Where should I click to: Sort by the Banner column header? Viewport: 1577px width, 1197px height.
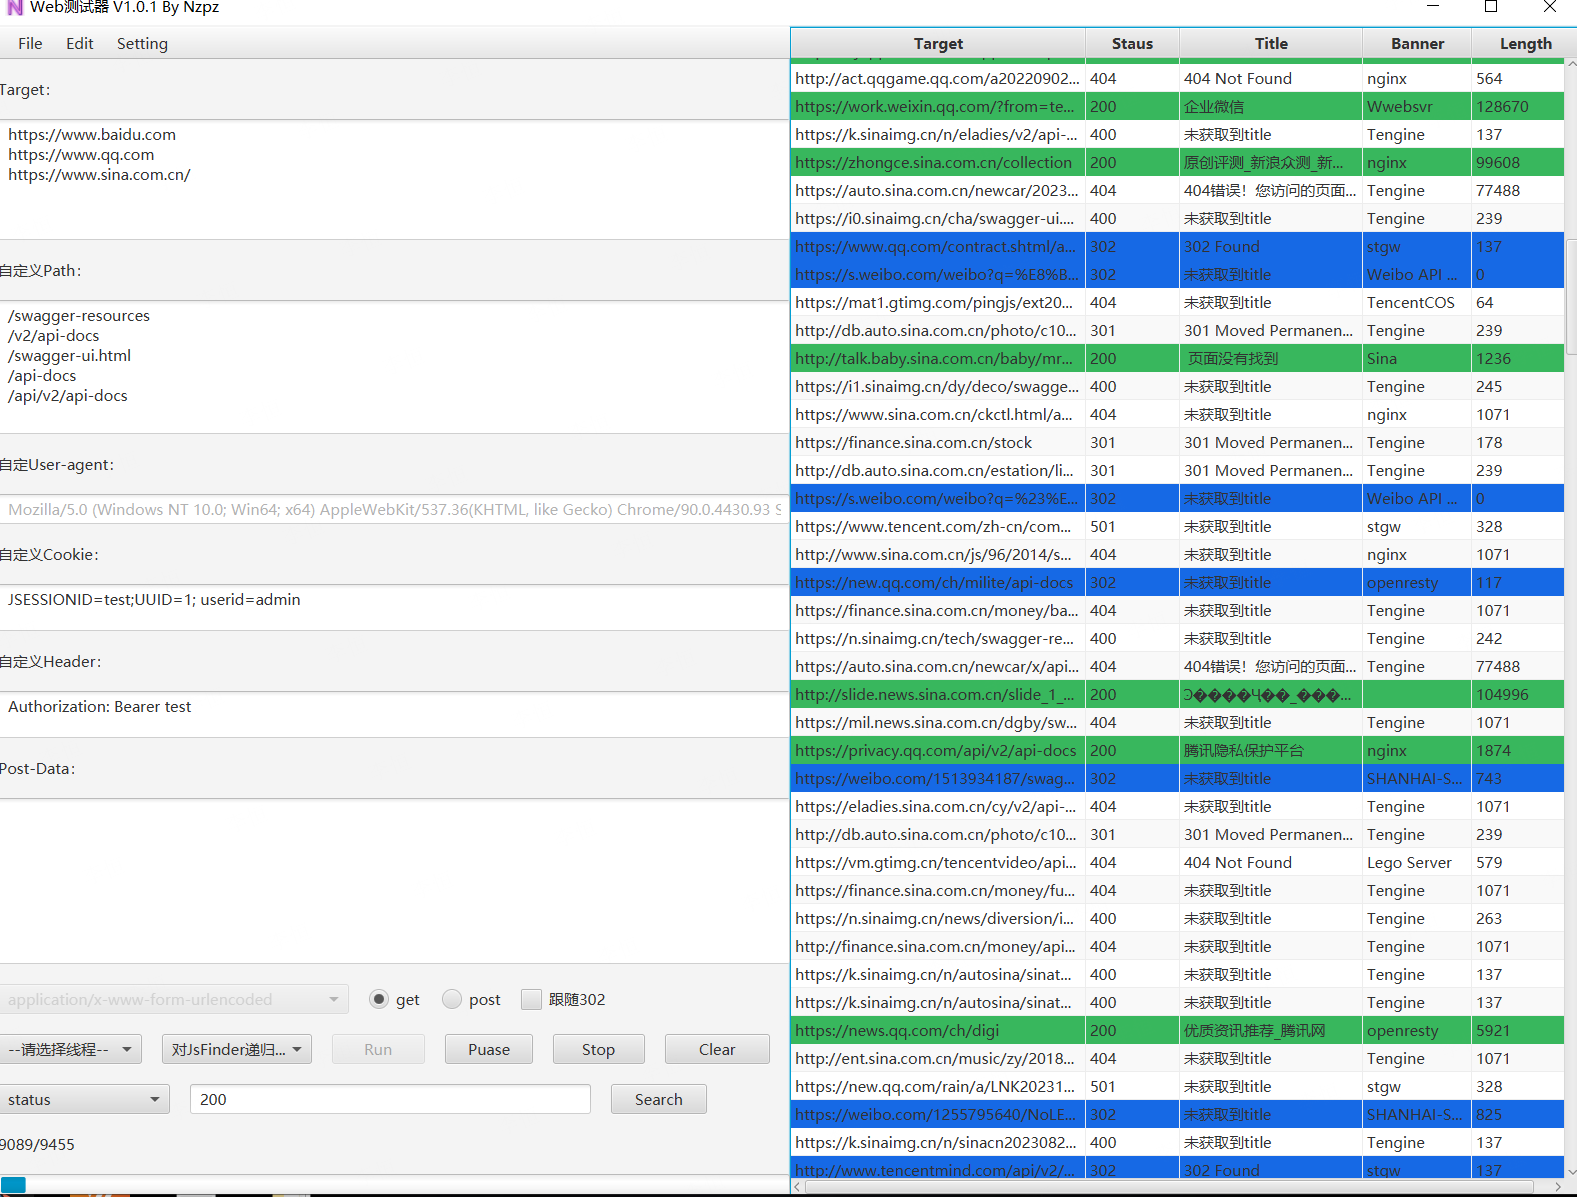pyautogui.click(x=1417, y=43)
